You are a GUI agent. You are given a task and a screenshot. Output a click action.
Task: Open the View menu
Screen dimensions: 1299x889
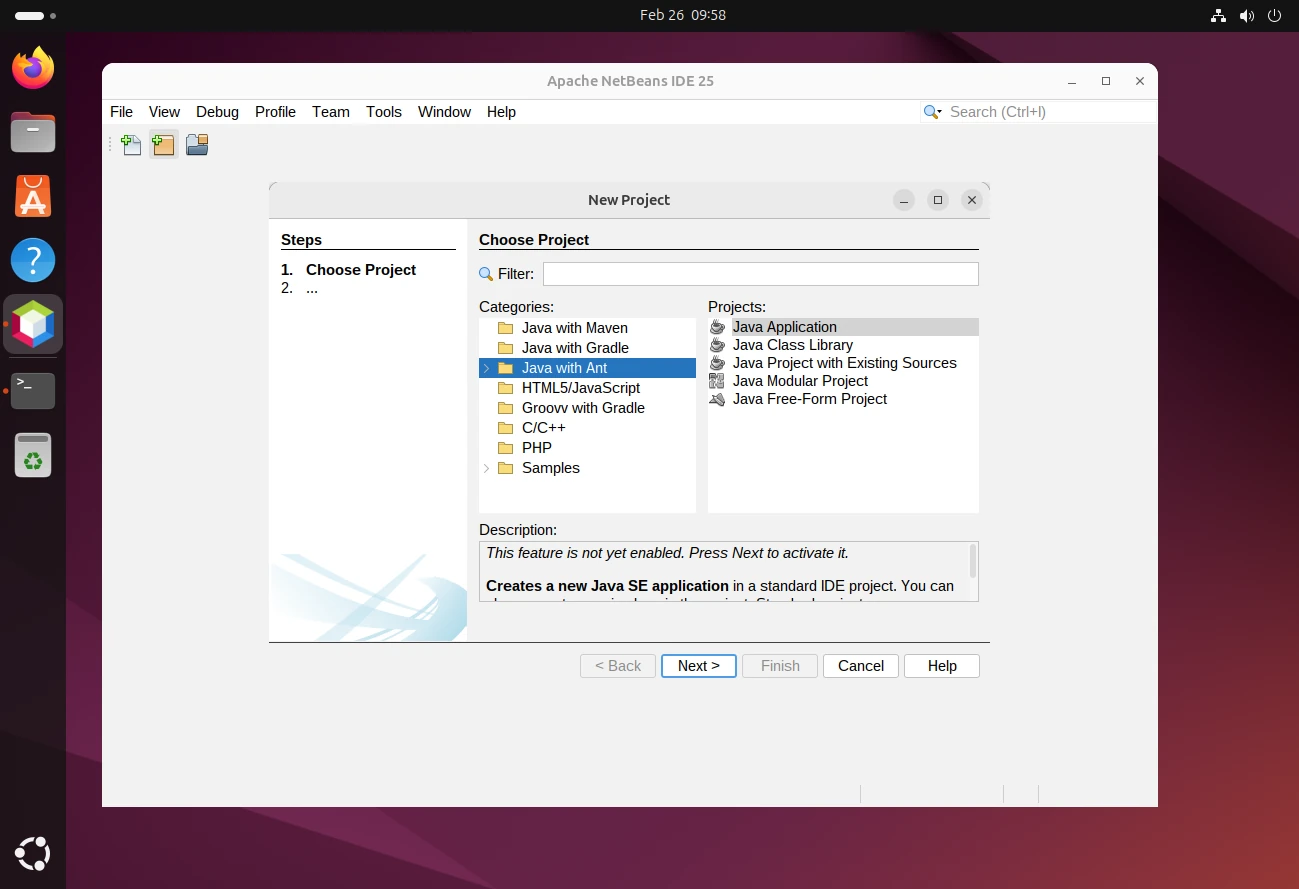coord(164,112)
